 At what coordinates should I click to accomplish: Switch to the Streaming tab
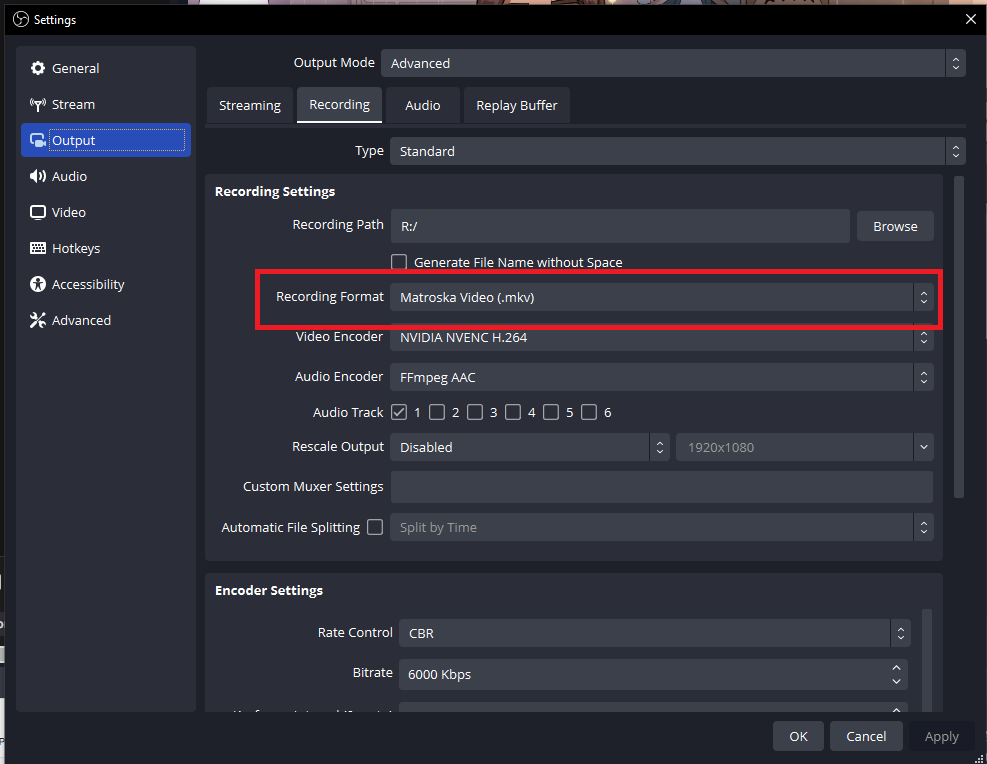250,105
